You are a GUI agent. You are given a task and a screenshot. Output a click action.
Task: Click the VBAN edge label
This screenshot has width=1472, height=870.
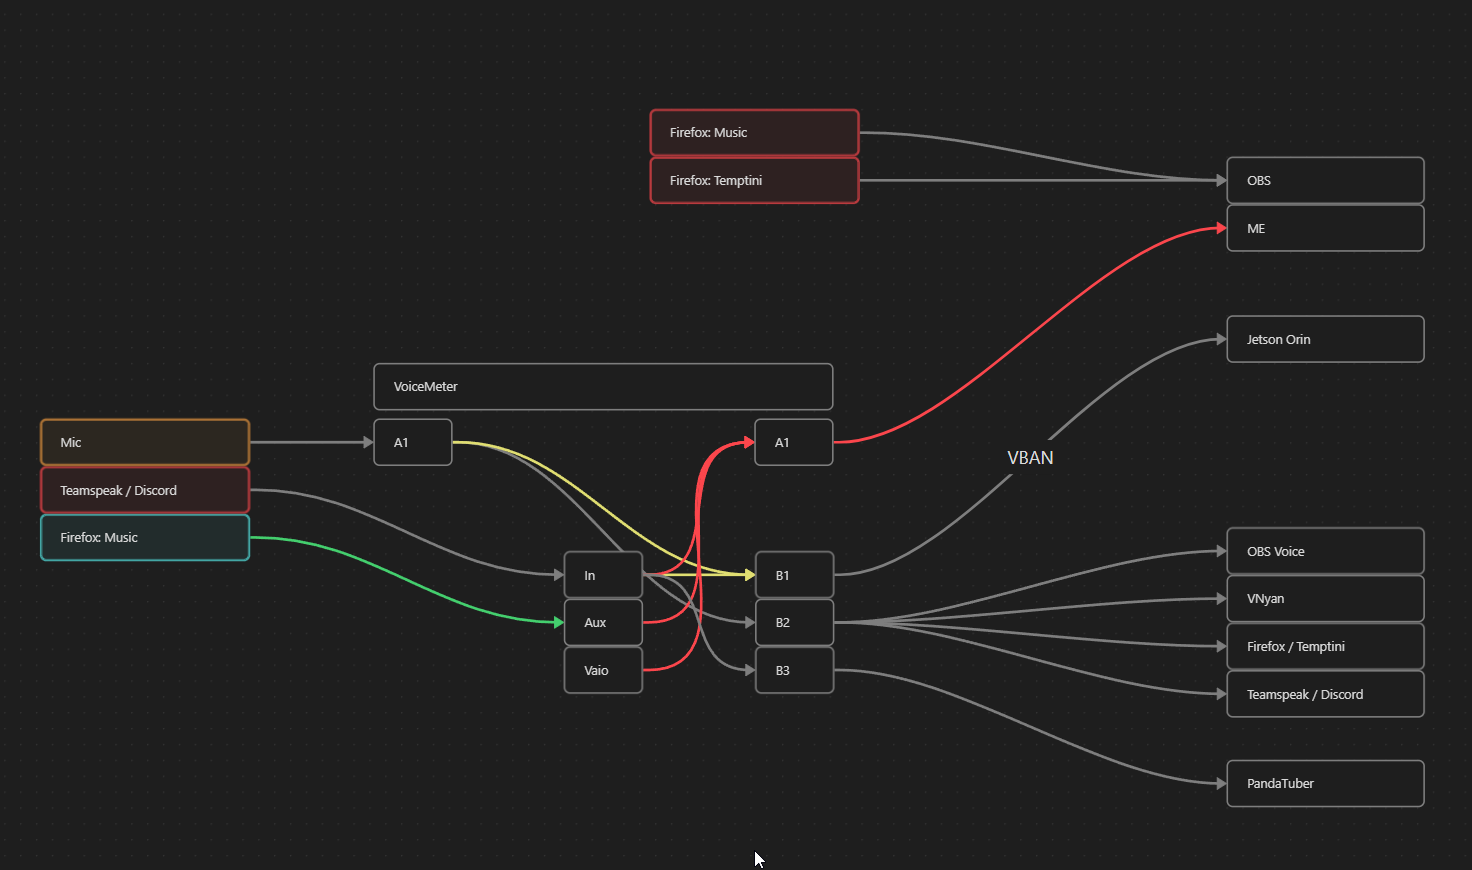(x=1029, y=457)
